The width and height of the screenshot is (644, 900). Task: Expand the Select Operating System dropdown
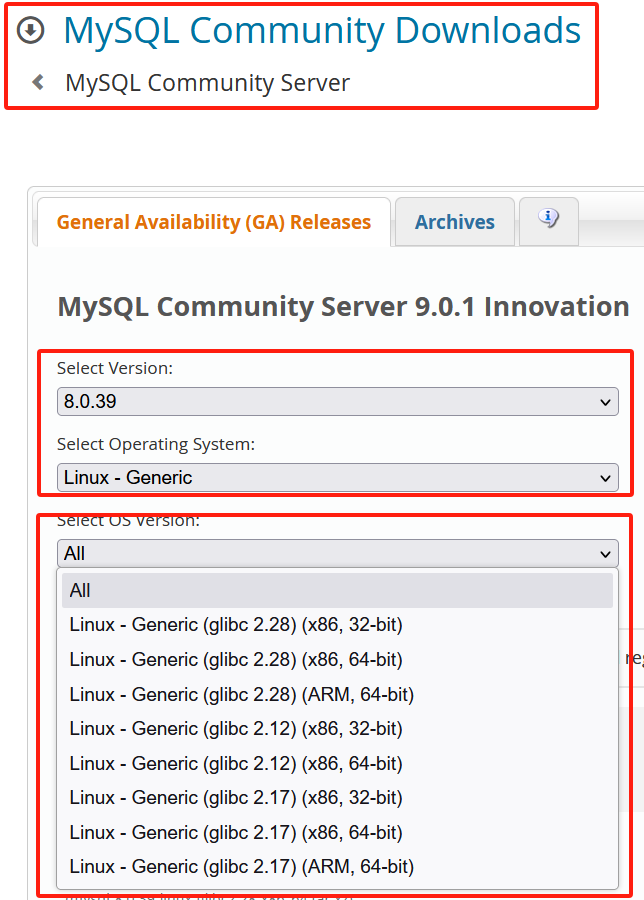(337, 478)
